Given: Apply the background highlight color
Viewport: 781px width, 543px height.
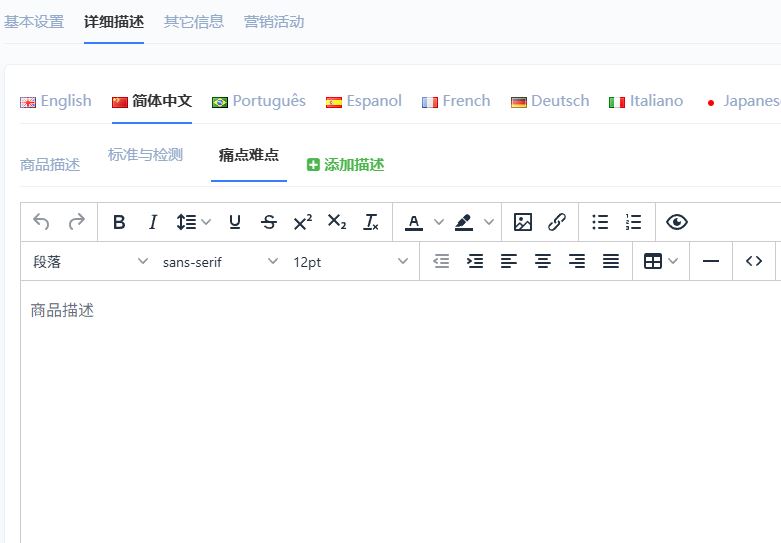Looking at the screenshot, I should 464,222.
